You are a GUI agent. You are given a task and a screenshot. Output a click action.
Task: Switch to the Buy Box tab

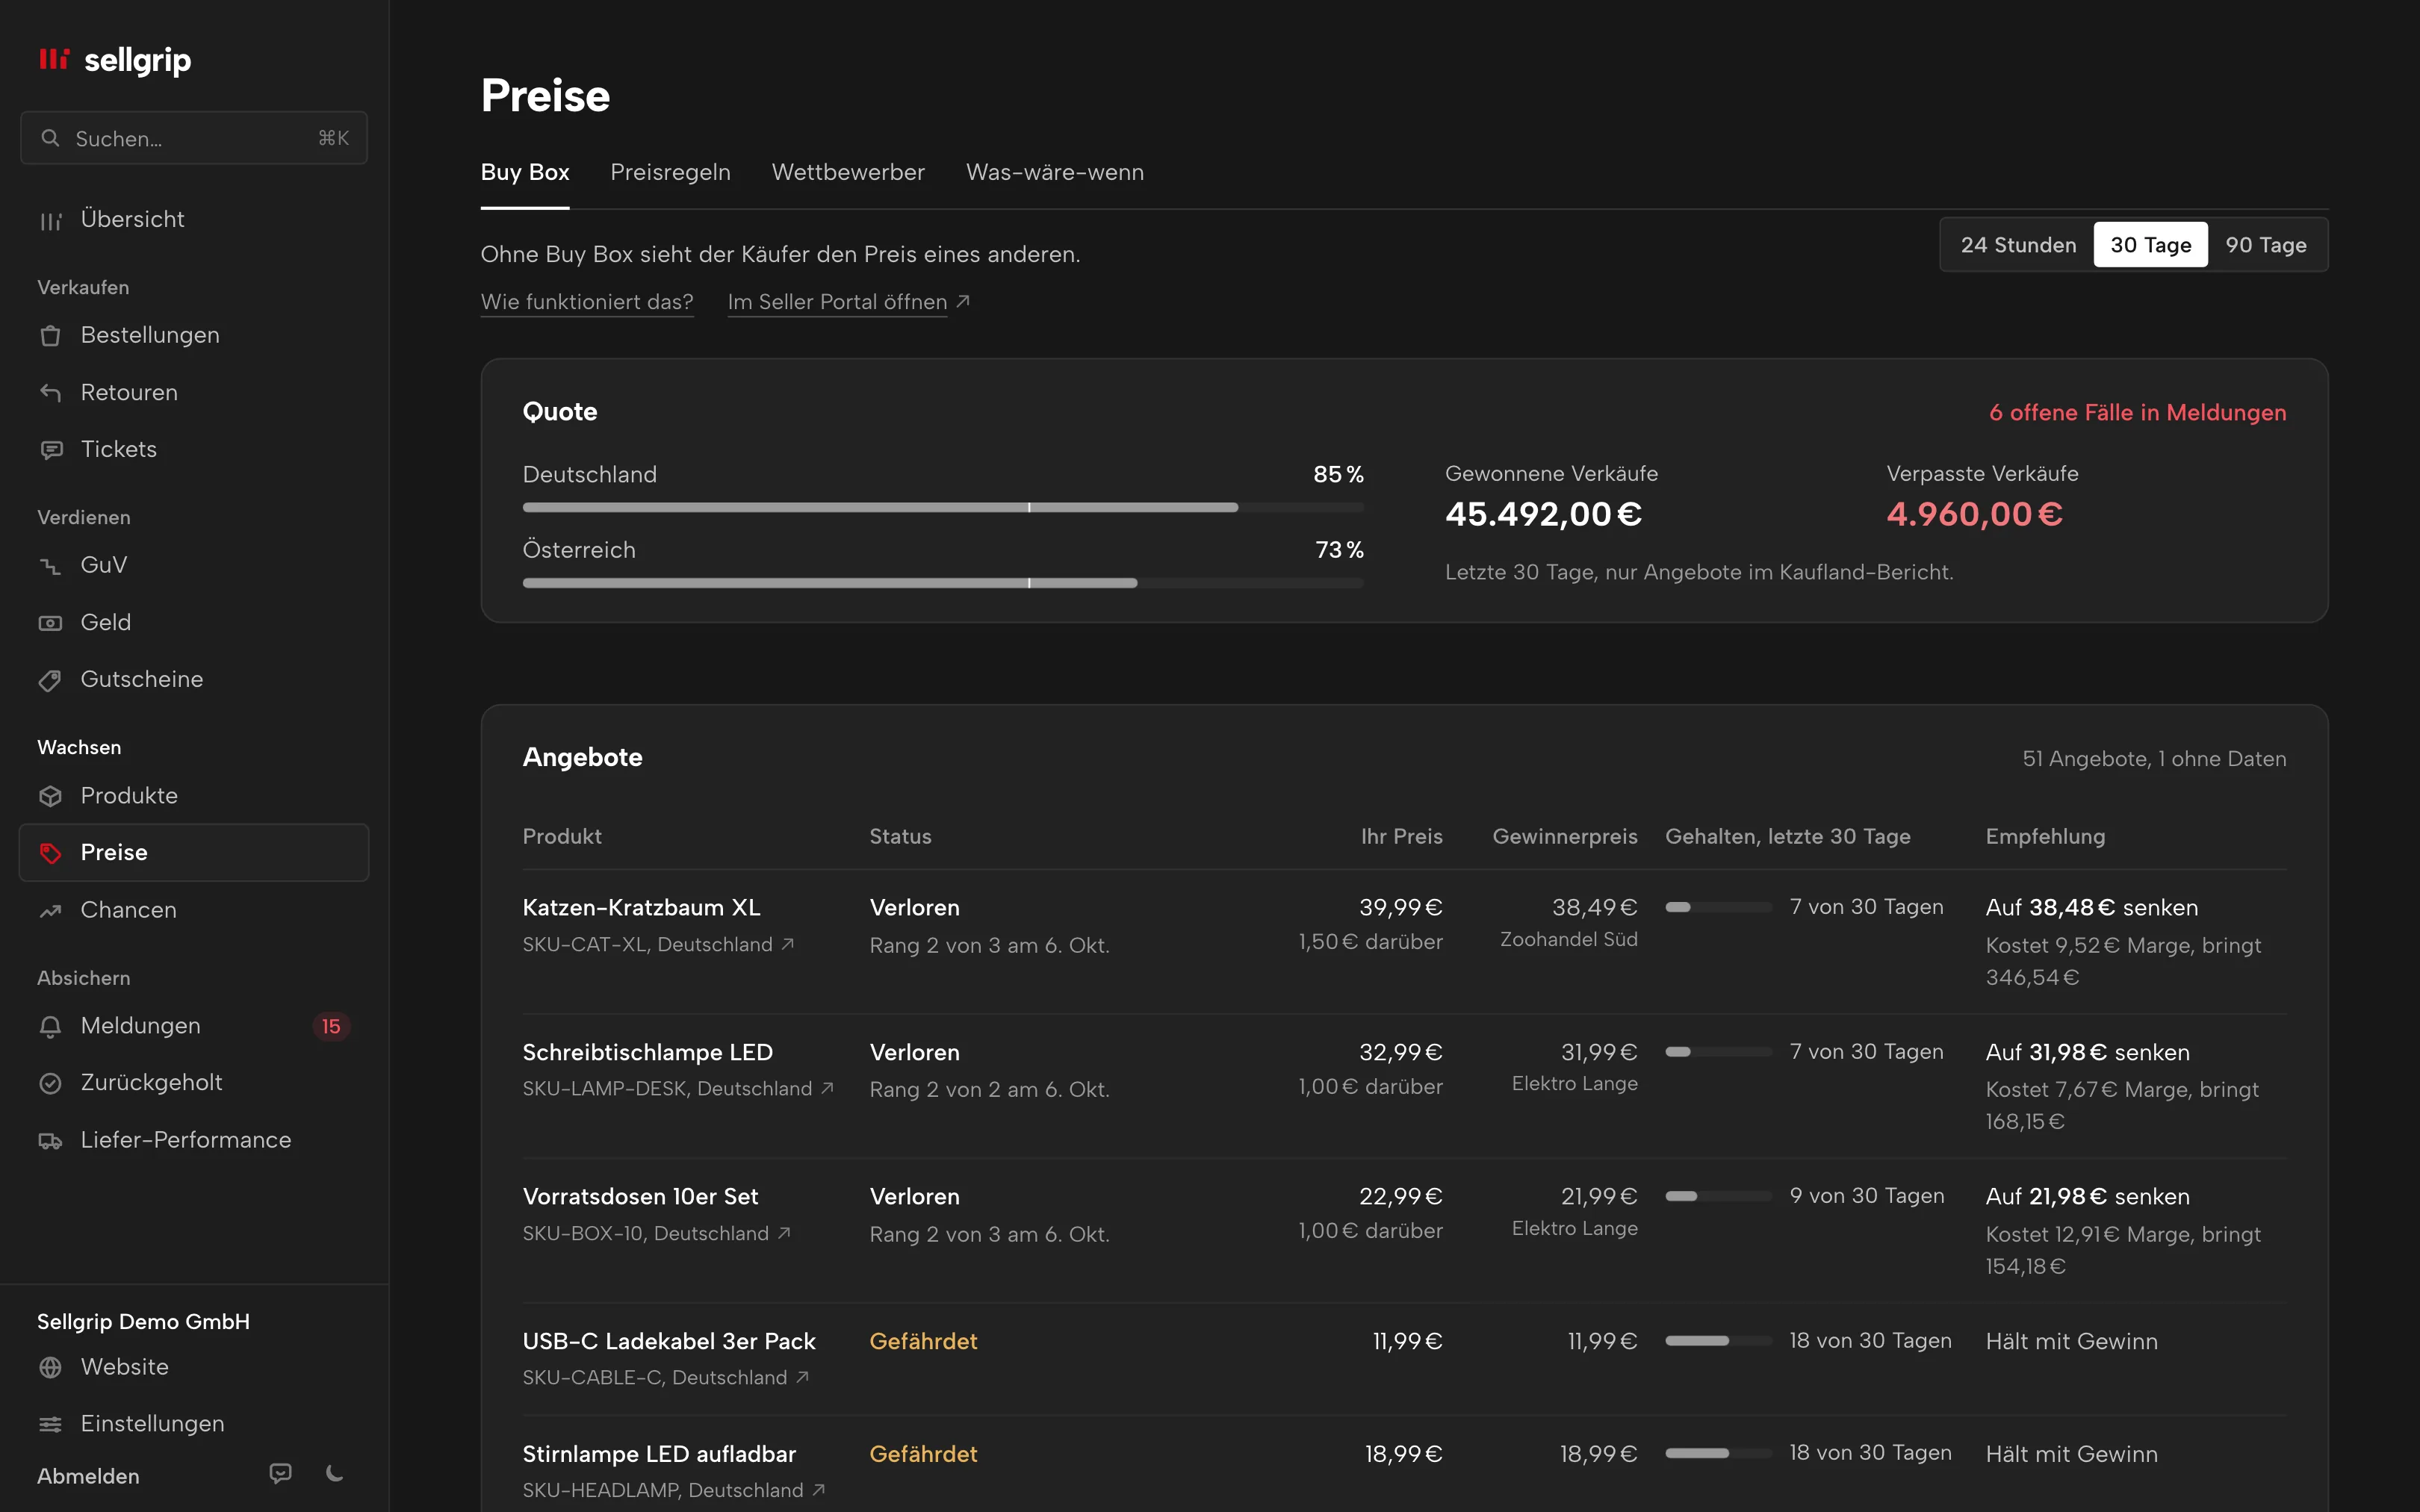coord(525,172)
